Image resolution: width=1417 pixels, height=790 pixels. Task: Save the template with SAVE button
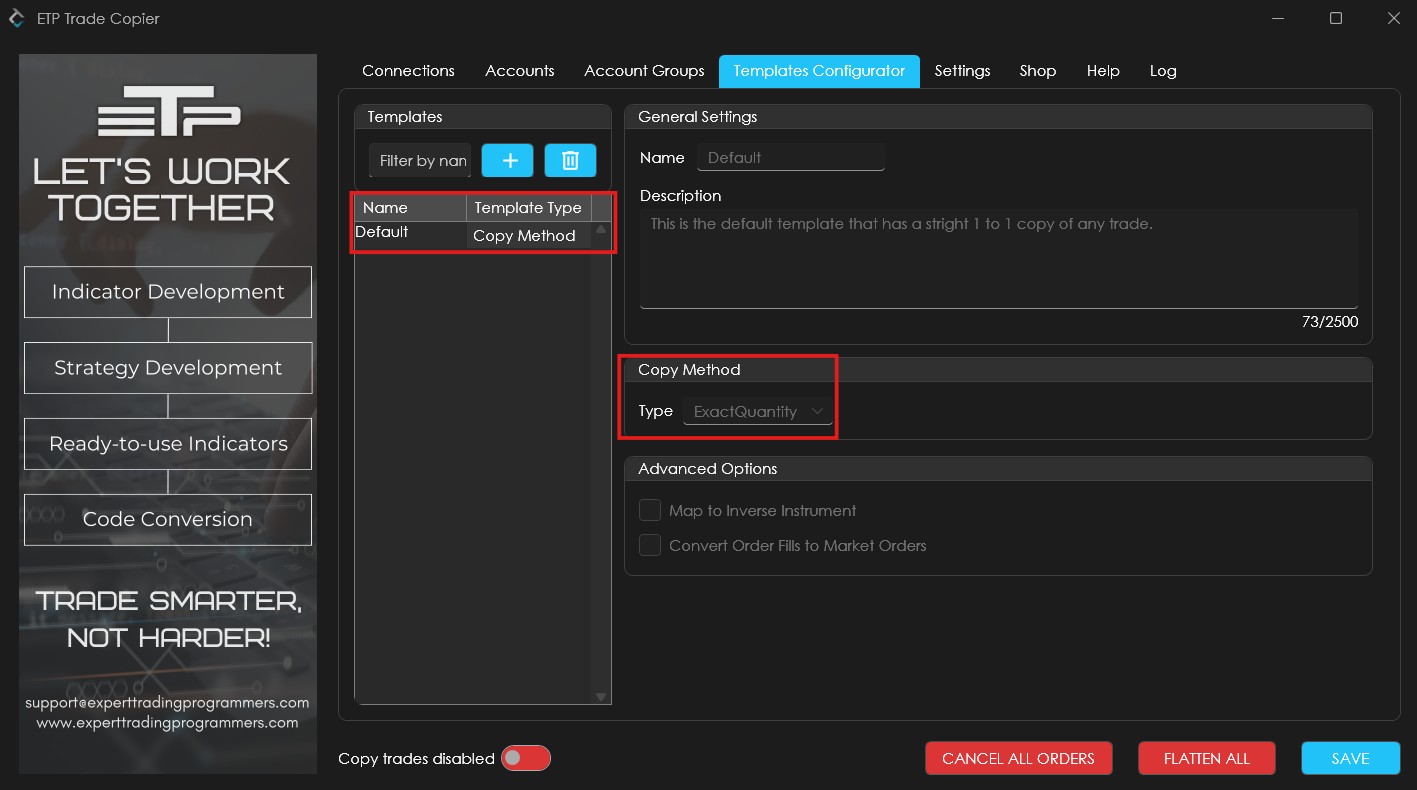point(1350,758)
